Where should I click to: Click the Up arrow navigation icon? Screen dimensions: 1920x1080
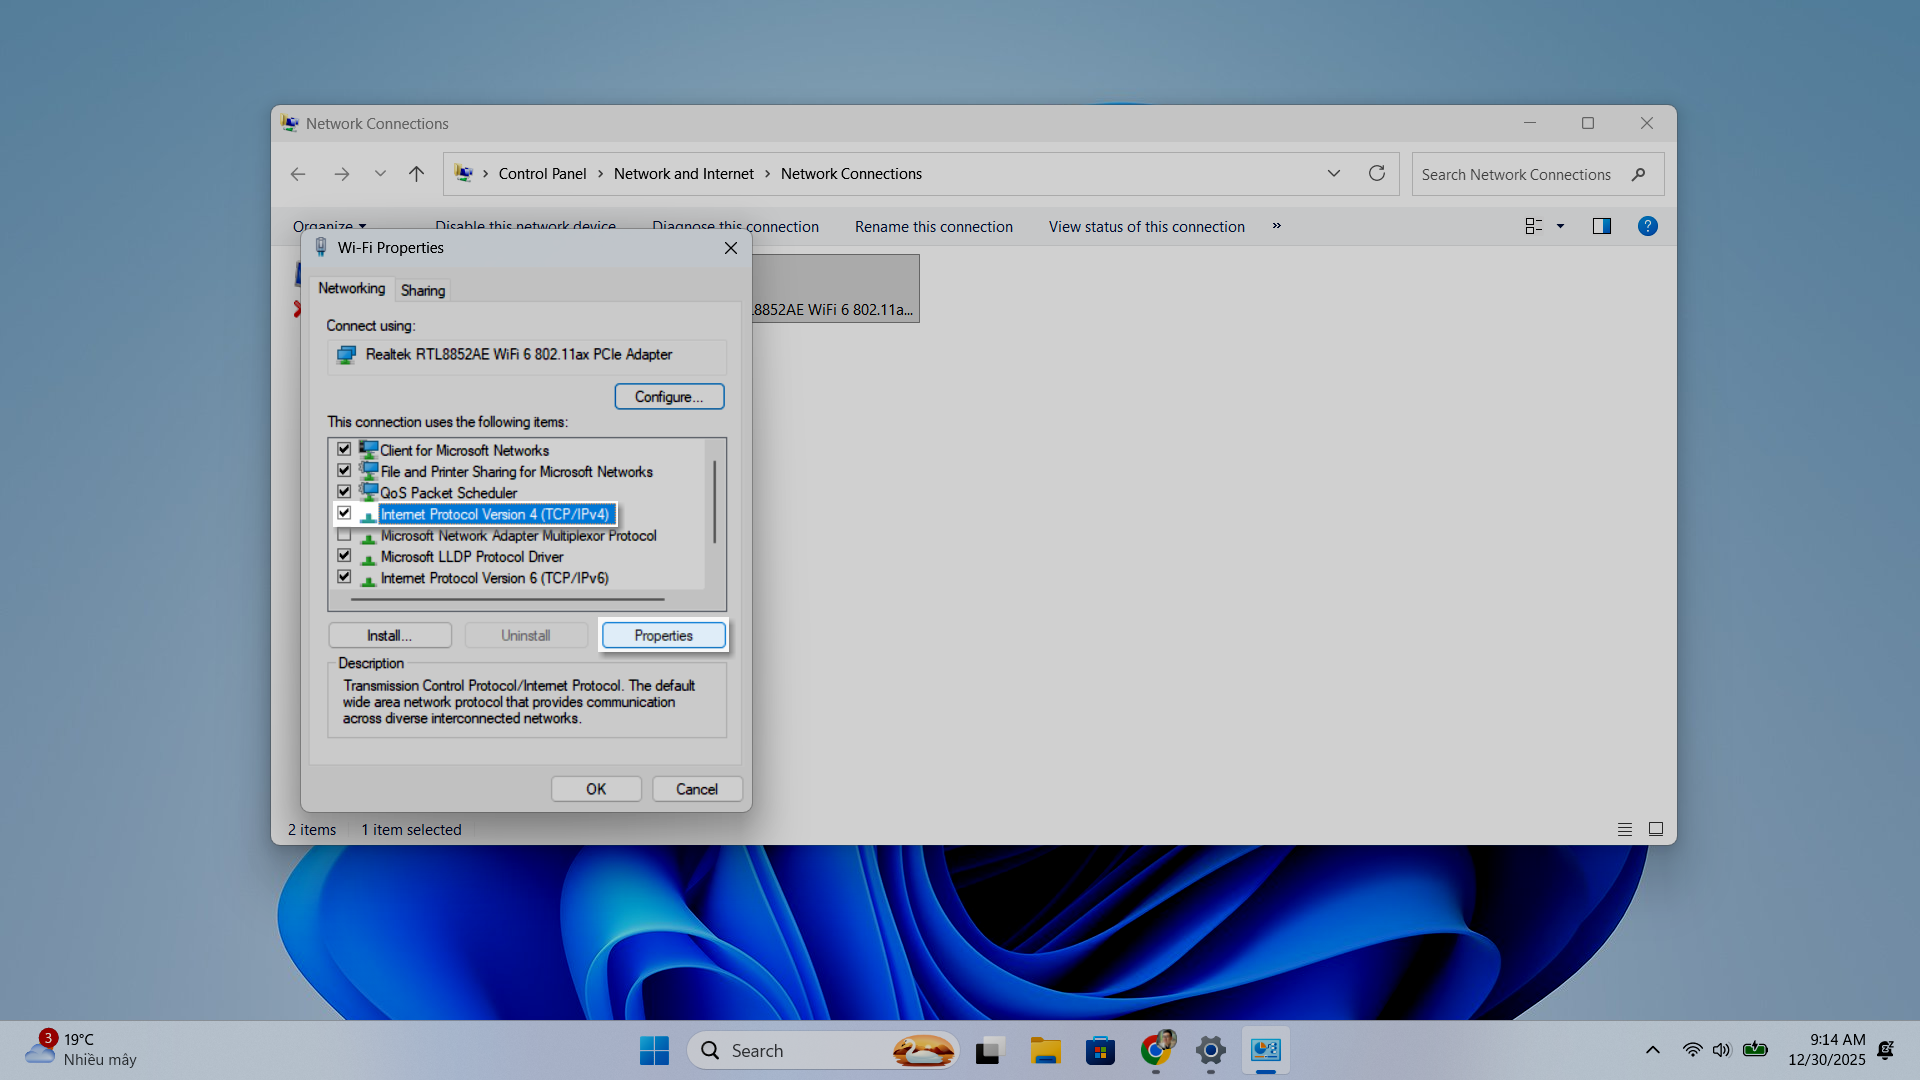416,173
